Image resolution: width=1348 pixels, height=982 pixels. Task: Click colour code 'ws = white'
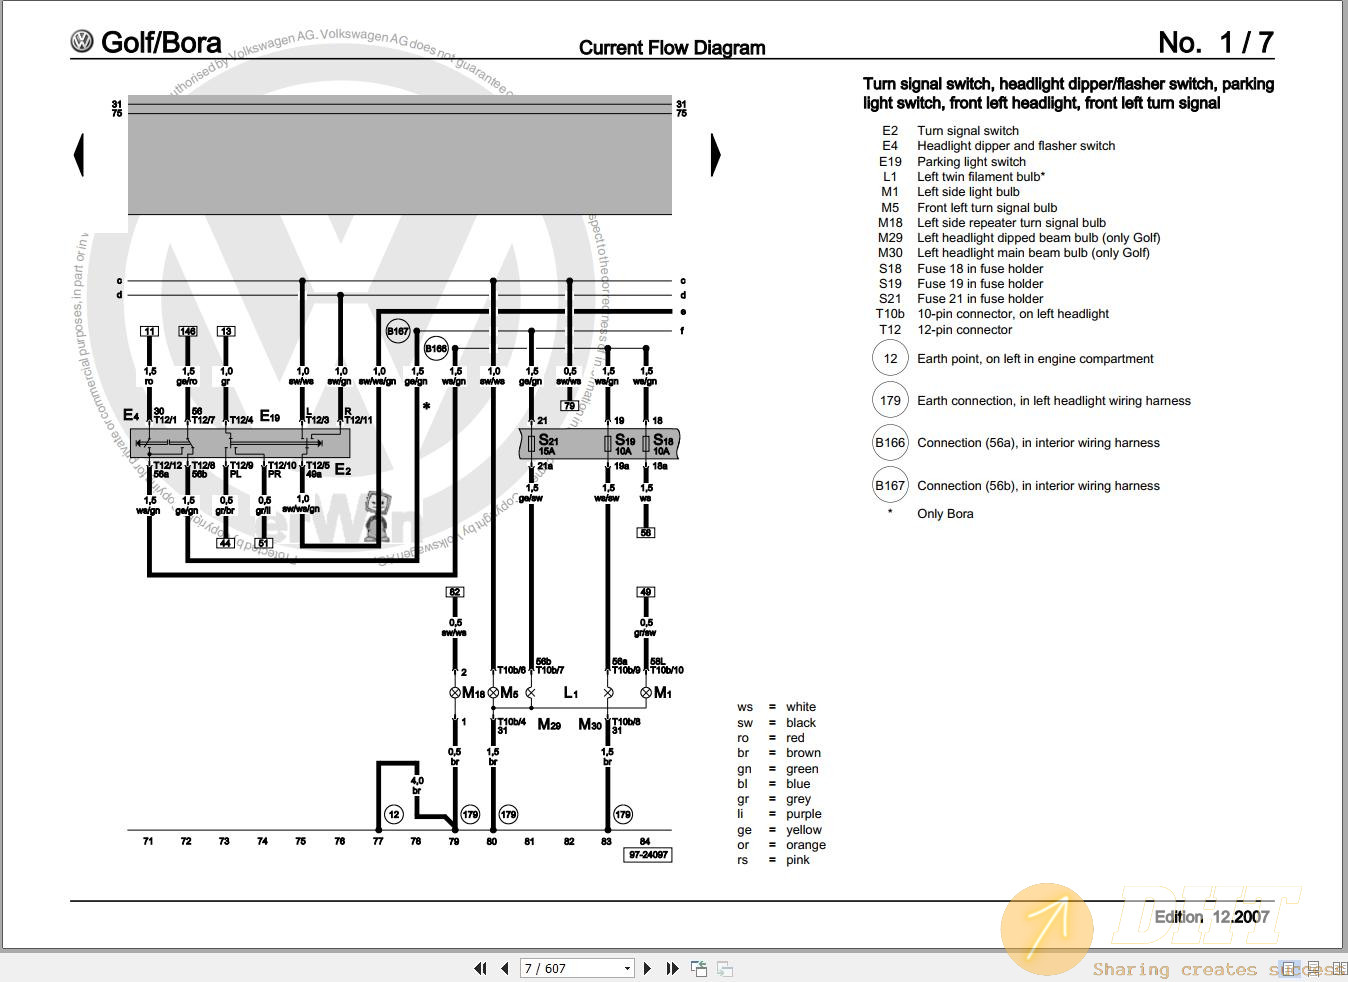coord(777,706)
